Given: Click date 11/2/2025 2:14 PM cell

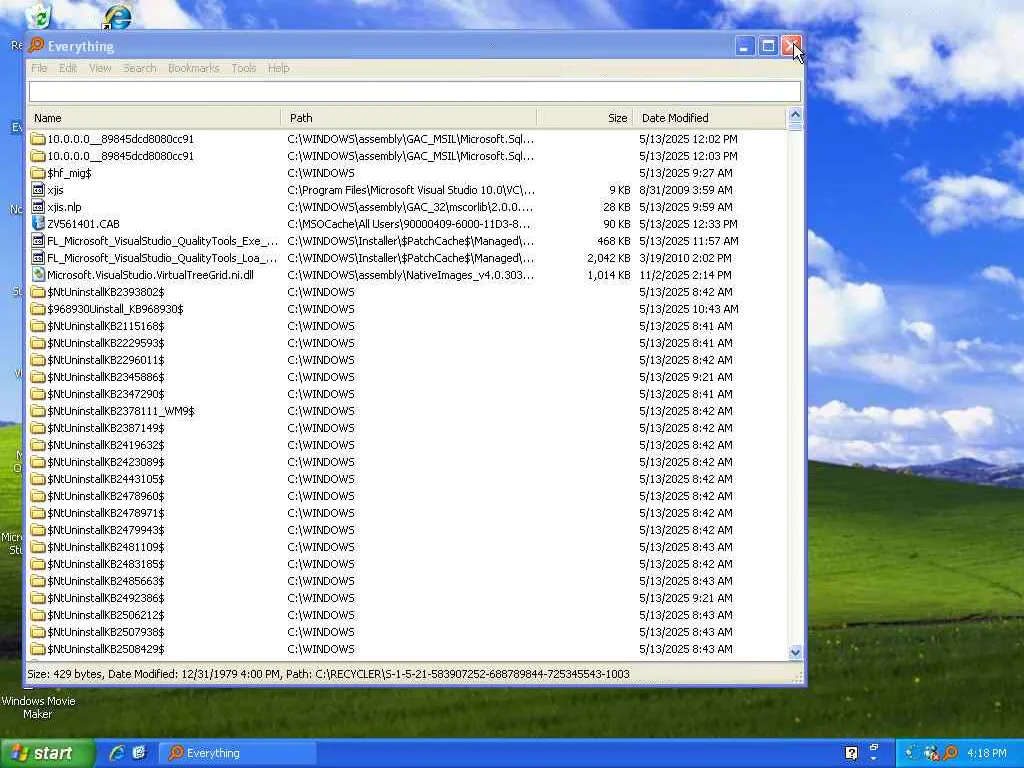Looking at the screenshot, I should (x=685, y=275).
